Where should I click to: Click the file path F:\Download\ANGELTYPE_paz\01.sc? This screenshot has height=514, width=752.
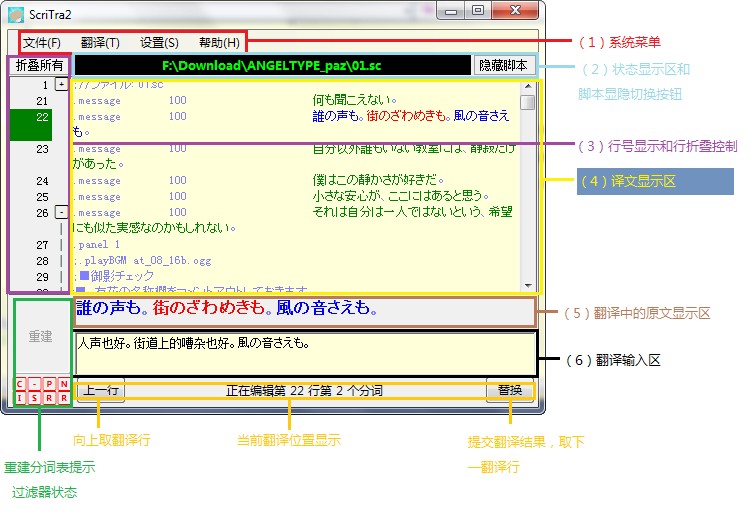(271, 65)
